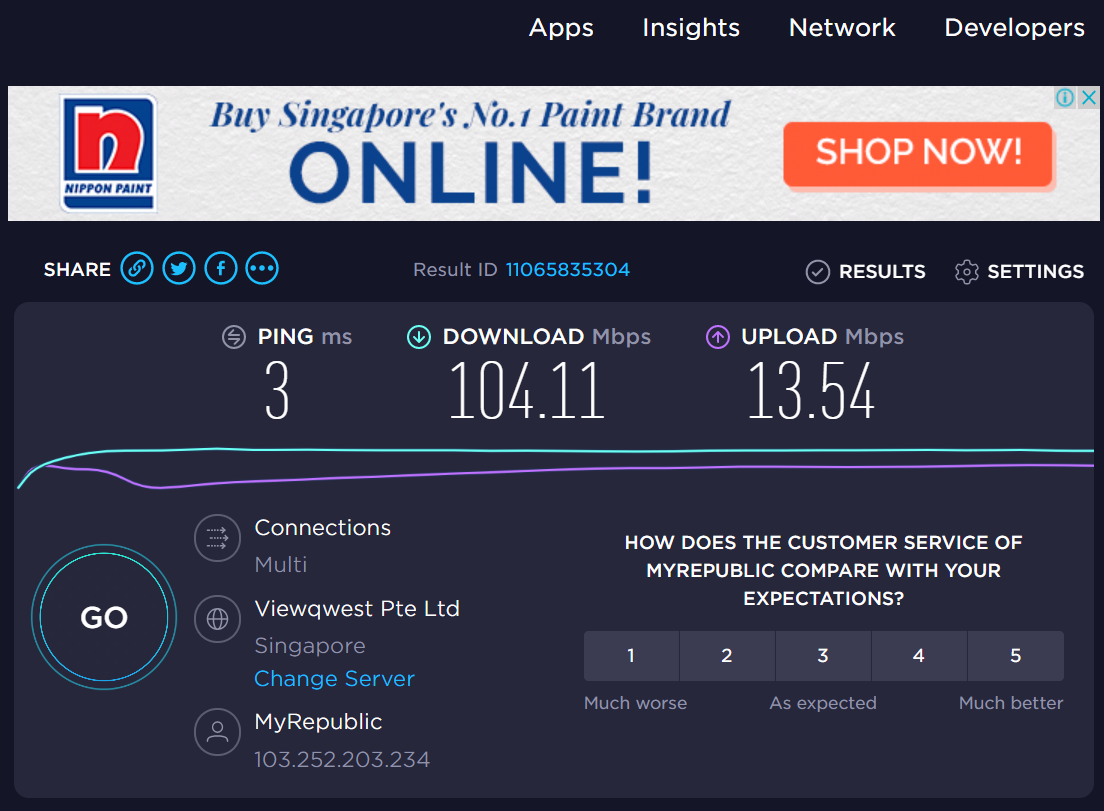Click the server globe icon
The height and width of the screenshot is (811, 1104).
(x=218, y=619)
